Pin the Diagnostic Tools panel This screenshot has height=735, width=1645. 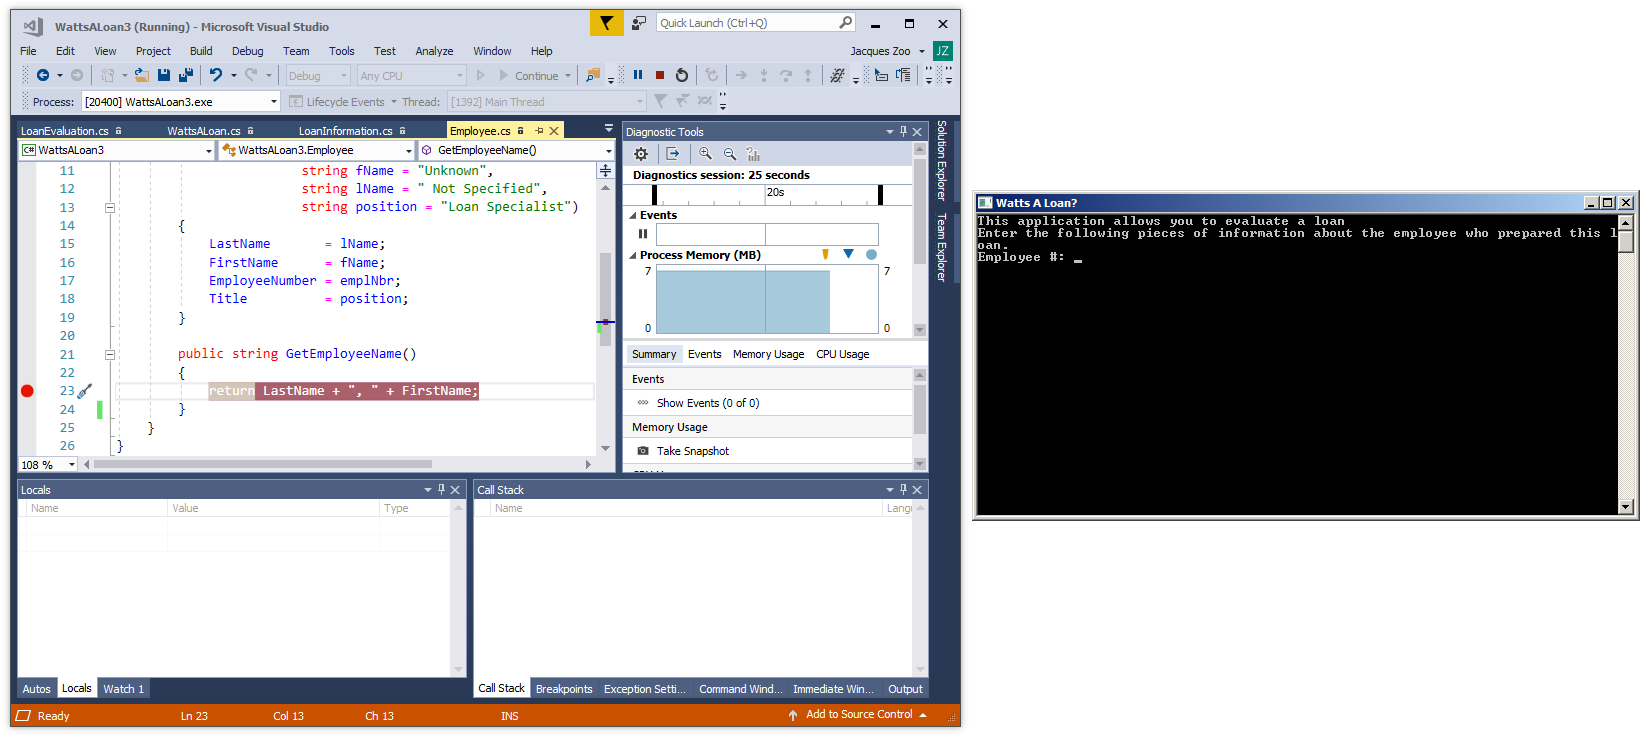coord(903,131)
